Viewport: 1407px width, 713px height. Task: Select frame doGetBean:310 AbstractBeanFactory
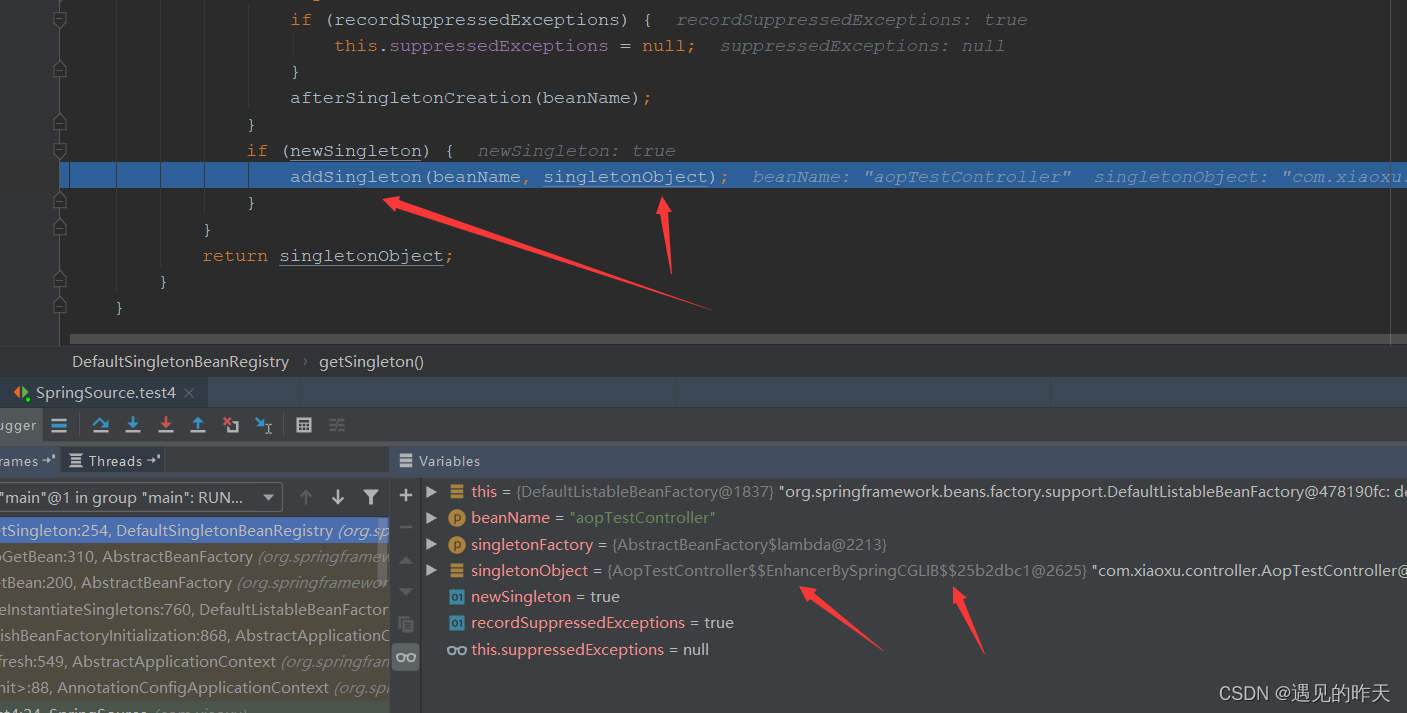[x=194, y=557]
